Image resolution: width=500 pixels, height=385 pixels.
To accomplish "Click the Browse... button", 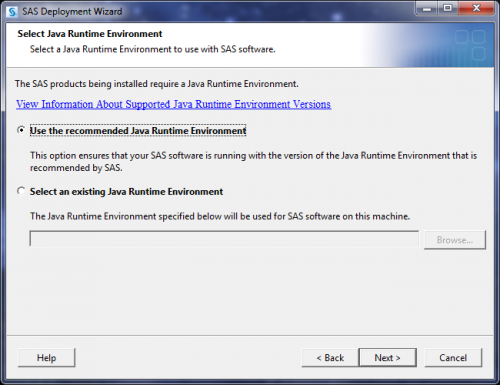I will coord(455,240).
